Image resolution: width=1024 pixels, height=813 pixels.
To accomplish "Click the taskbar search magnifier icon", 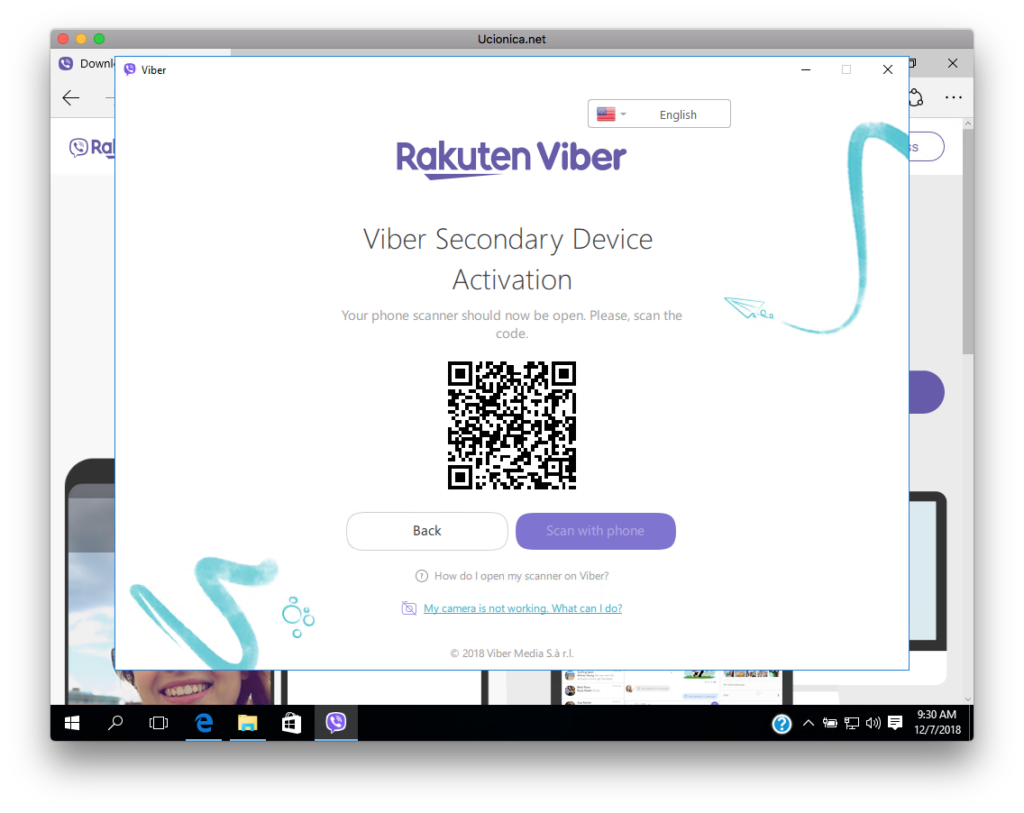I will point(115,723).
